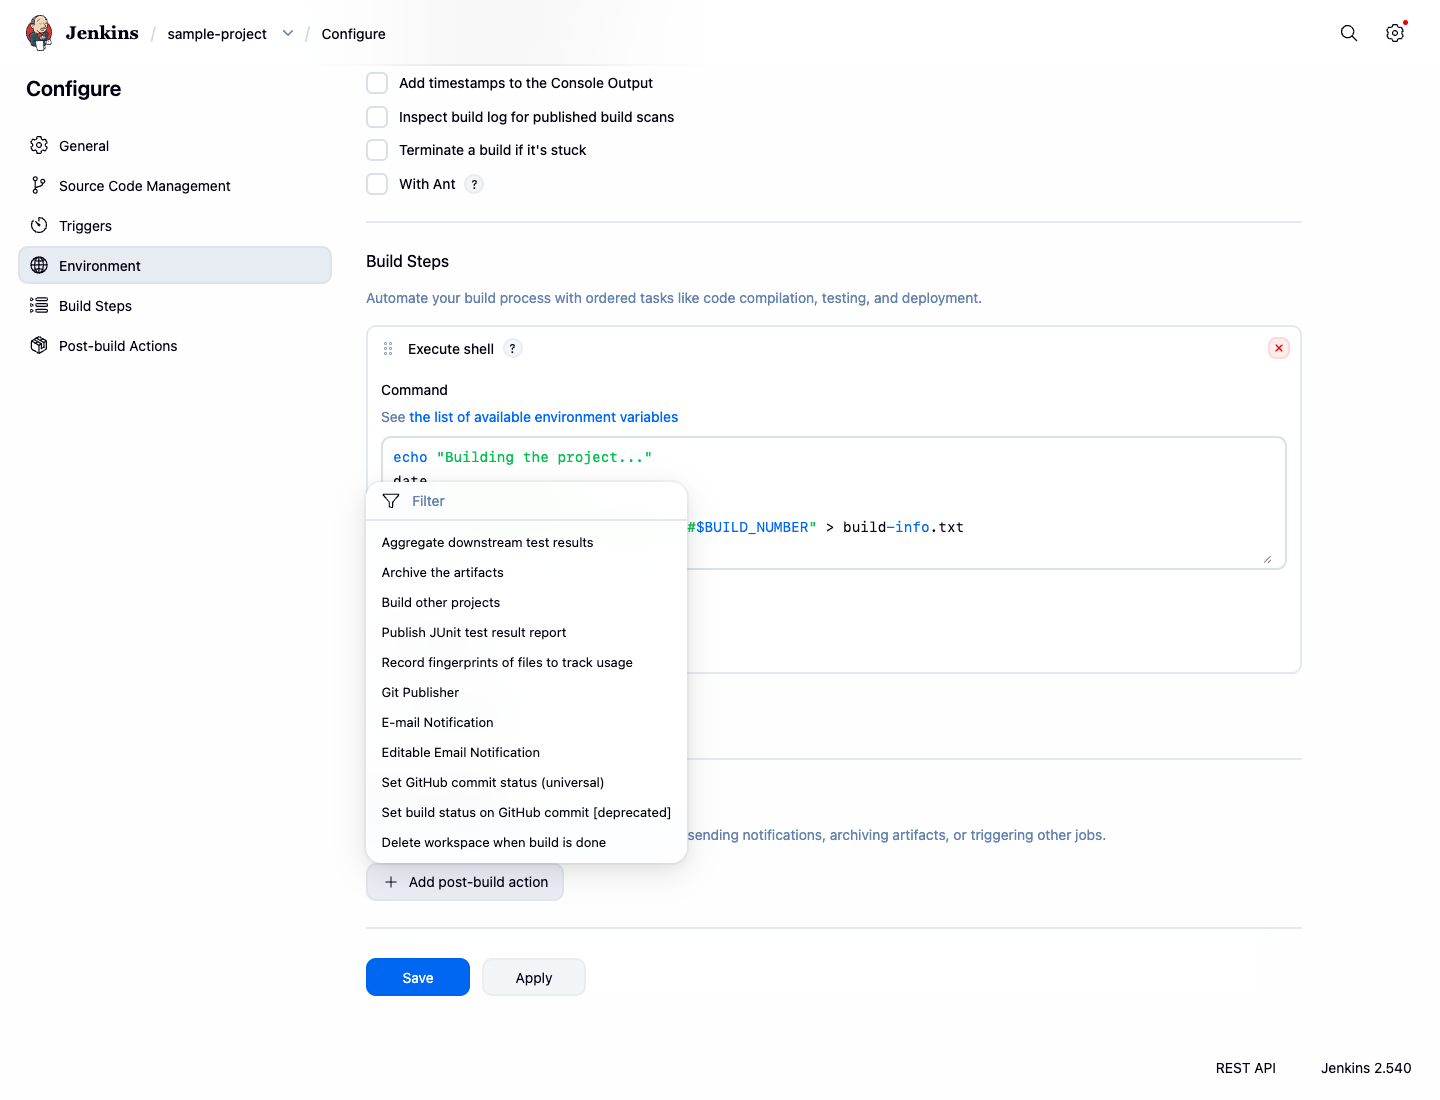Go to sample-project breadcrumb

pos(217,34)
